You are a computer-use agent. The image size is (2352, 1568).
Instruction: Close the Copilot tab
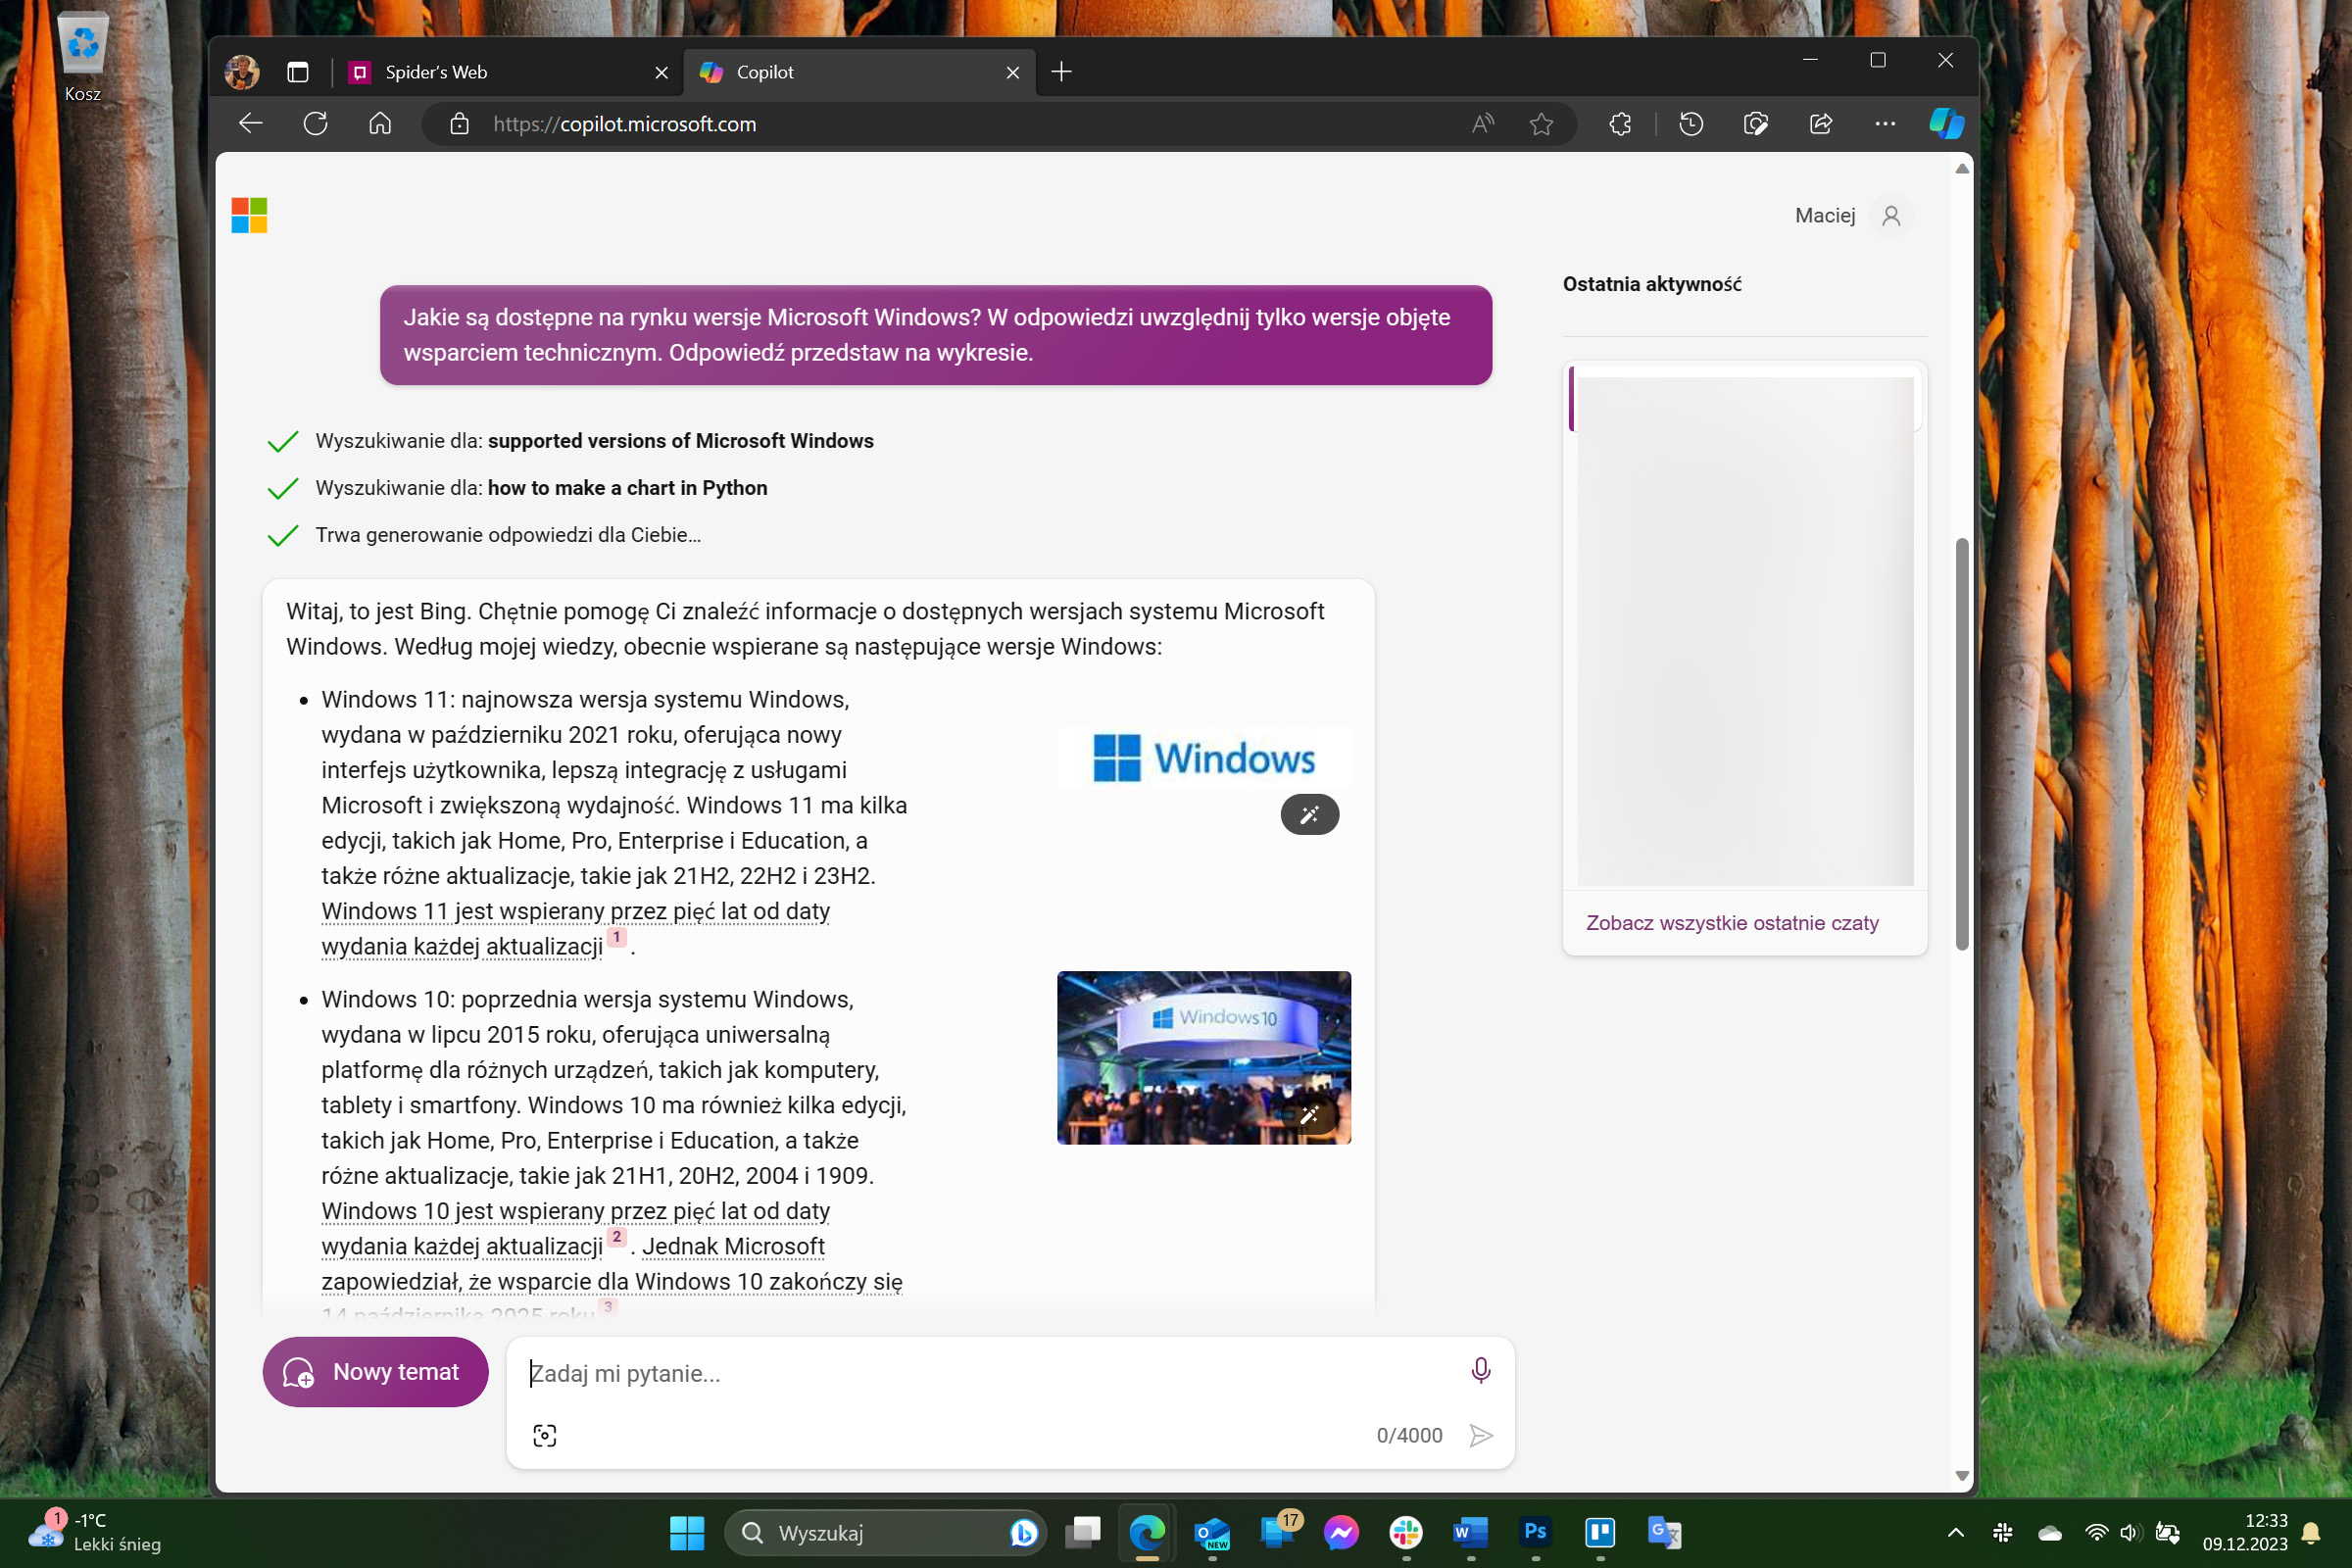pos(1013,72)
